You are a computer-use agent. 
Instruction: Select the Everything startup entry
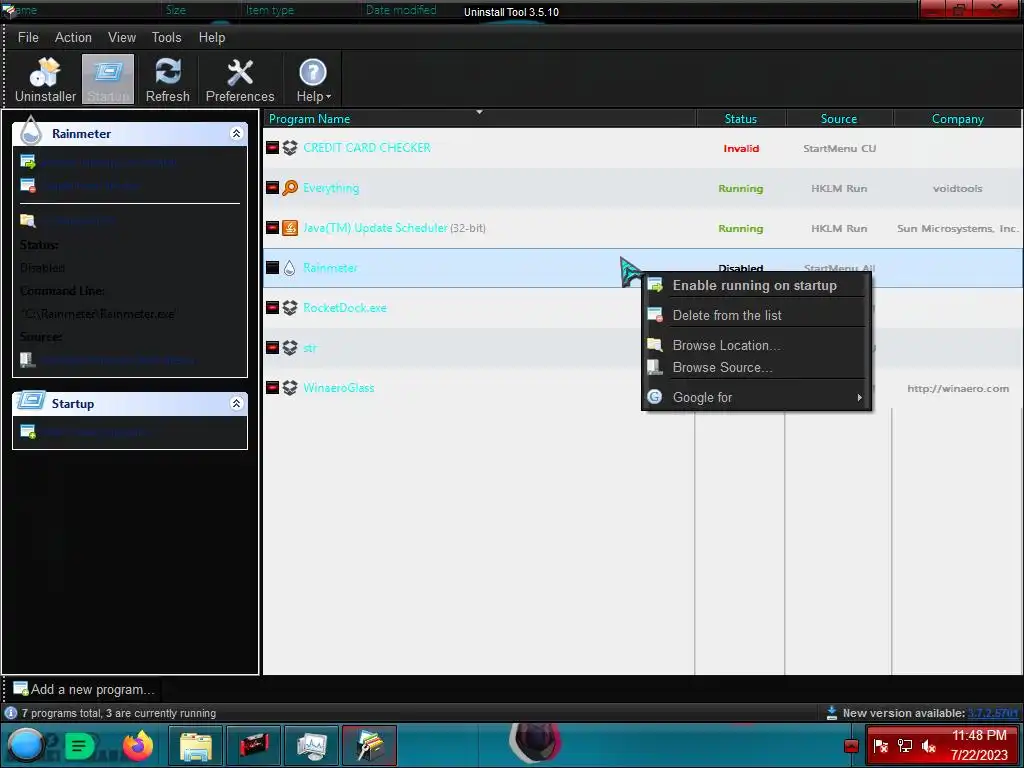tap(643, 188)
